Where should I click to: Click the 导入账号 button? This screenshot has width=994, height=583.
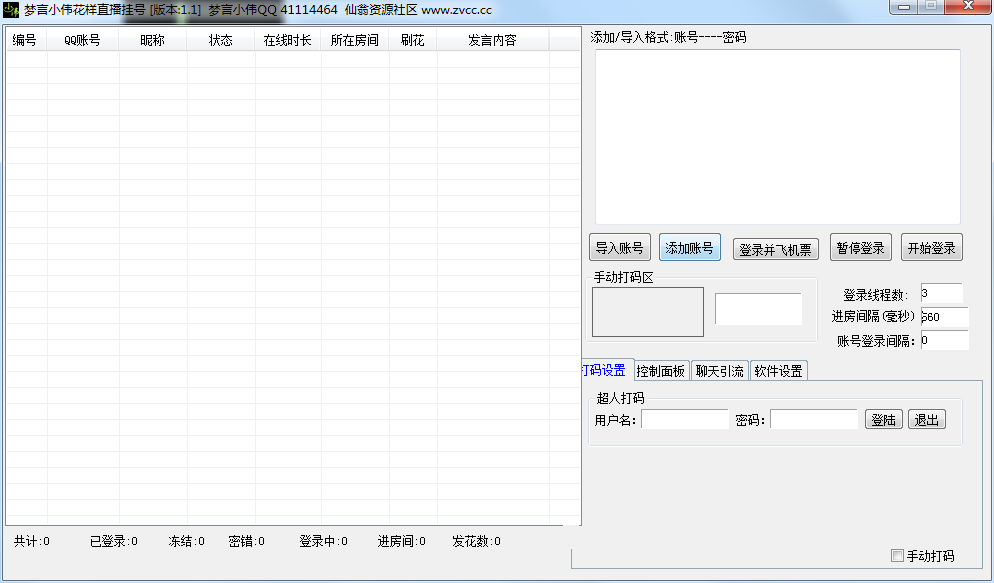[620, 248]
